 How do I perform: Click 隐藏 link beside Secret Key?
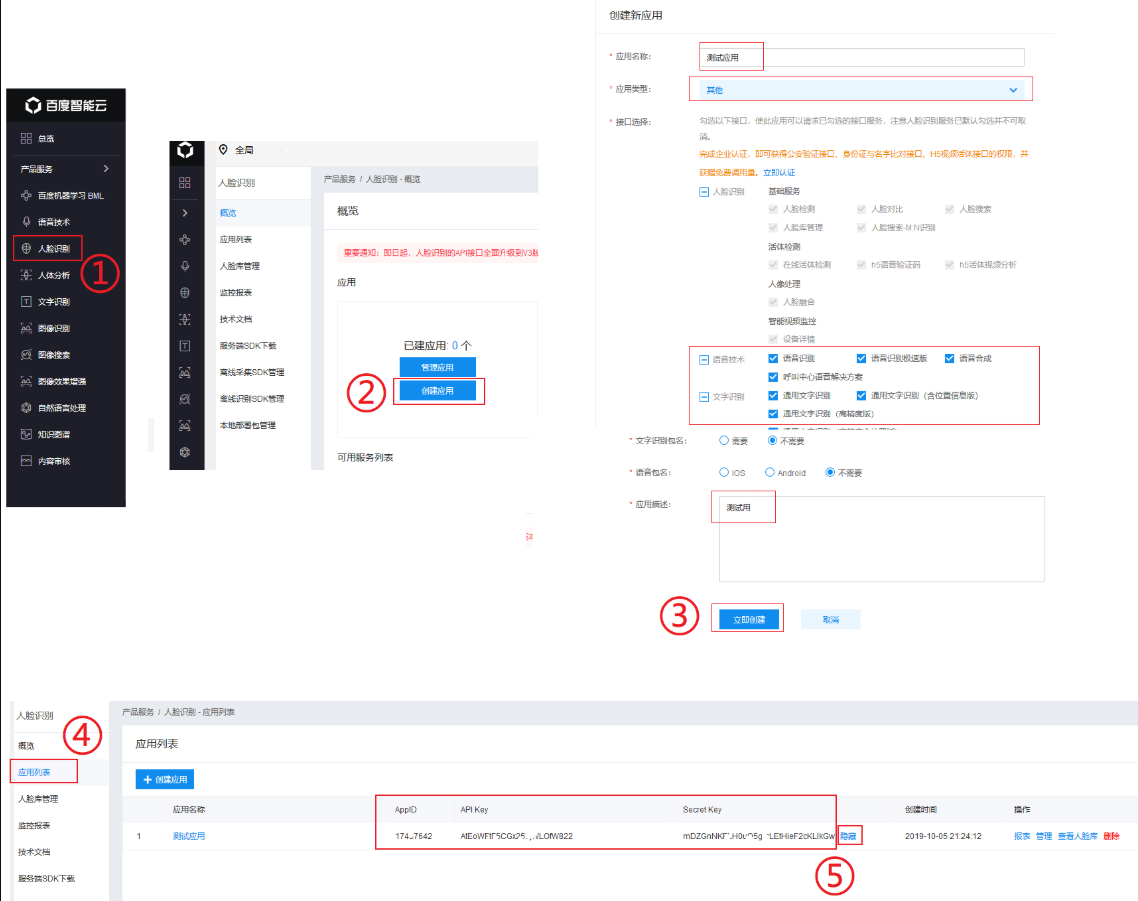(x=848, y=836)
